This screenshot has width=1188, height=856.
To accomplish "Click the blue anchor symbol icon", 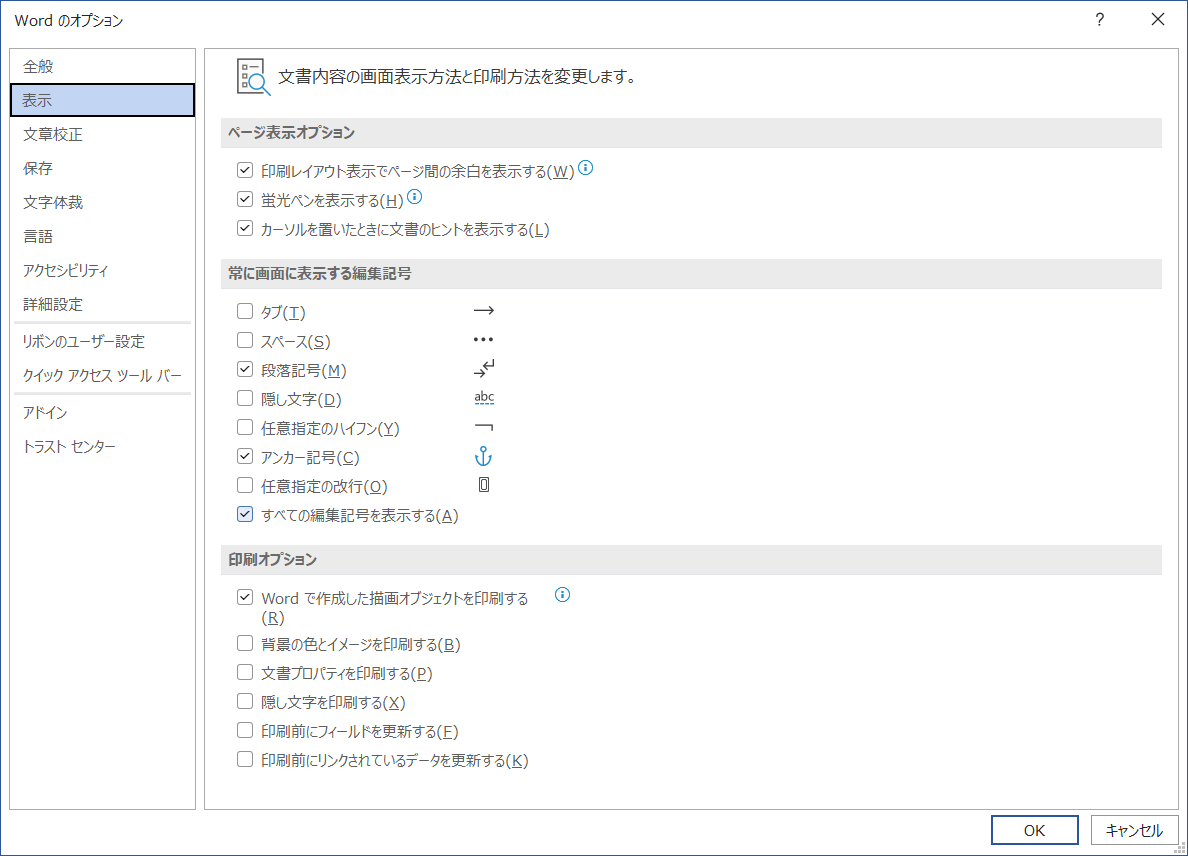I will [483, 456].
